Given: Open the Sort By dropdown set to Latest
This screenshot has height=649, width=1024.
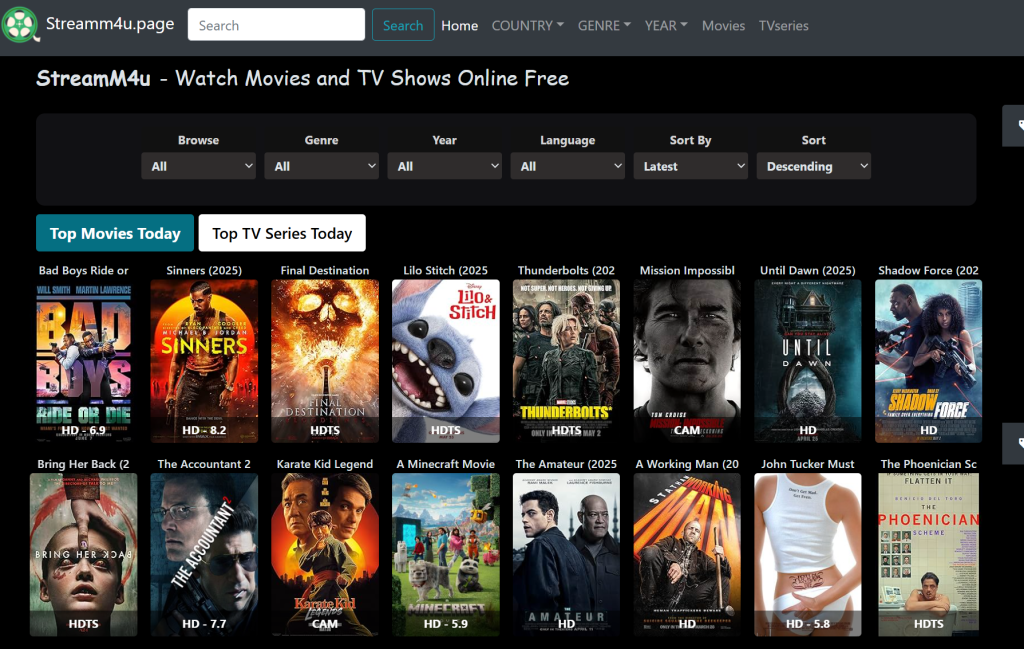Looking at the screenshot, I should tap(690, 166).
